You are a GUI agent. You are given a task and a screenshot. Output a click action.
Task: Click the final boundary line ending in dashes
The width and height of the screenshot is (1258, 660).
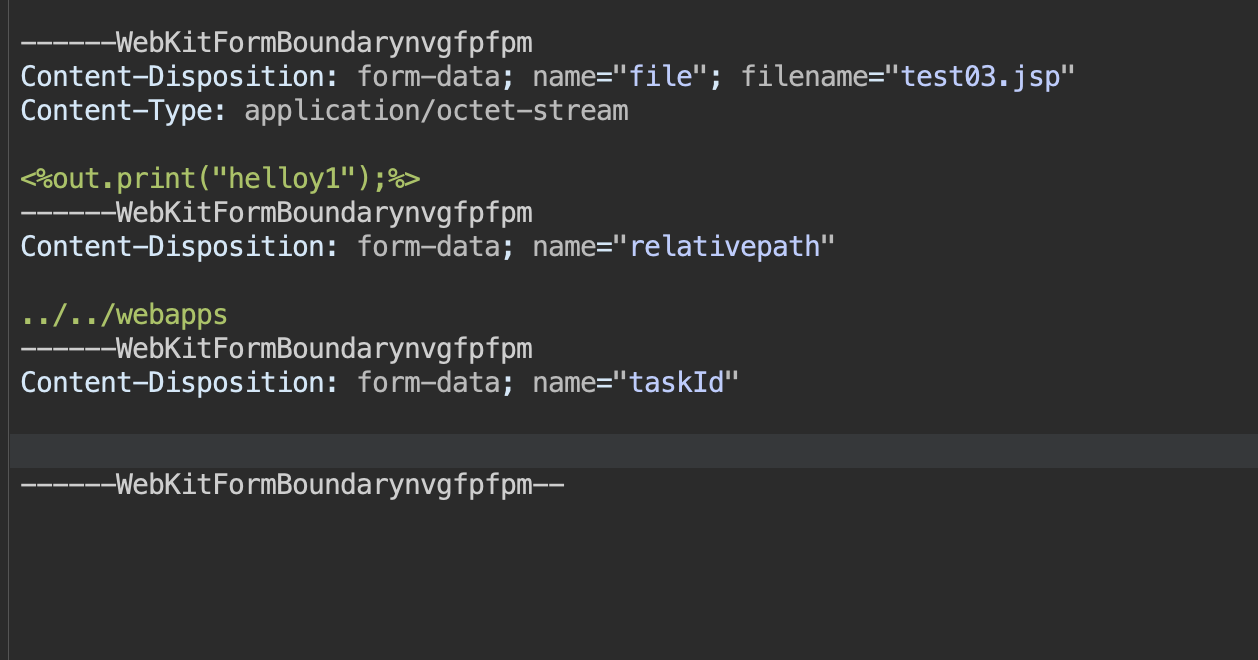tap(292, 485)
